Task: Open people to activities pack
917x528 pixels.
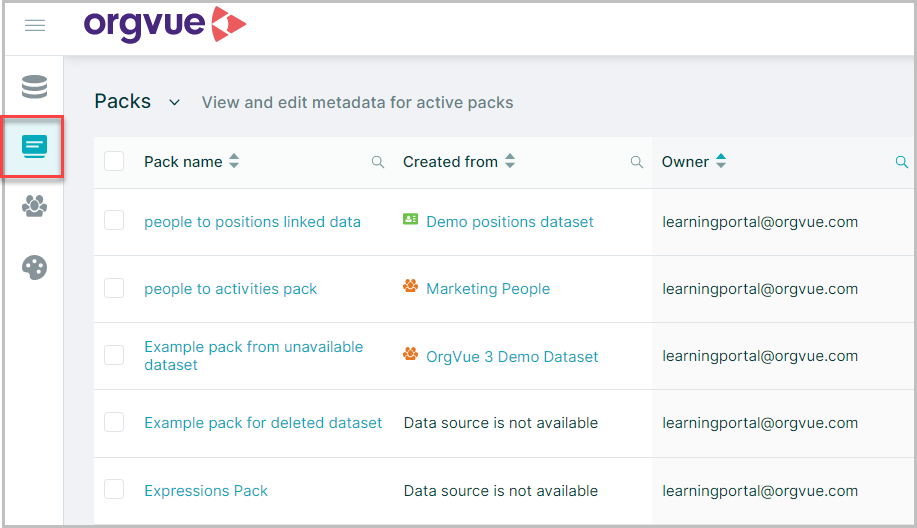Action: click(x=230, y=289)
